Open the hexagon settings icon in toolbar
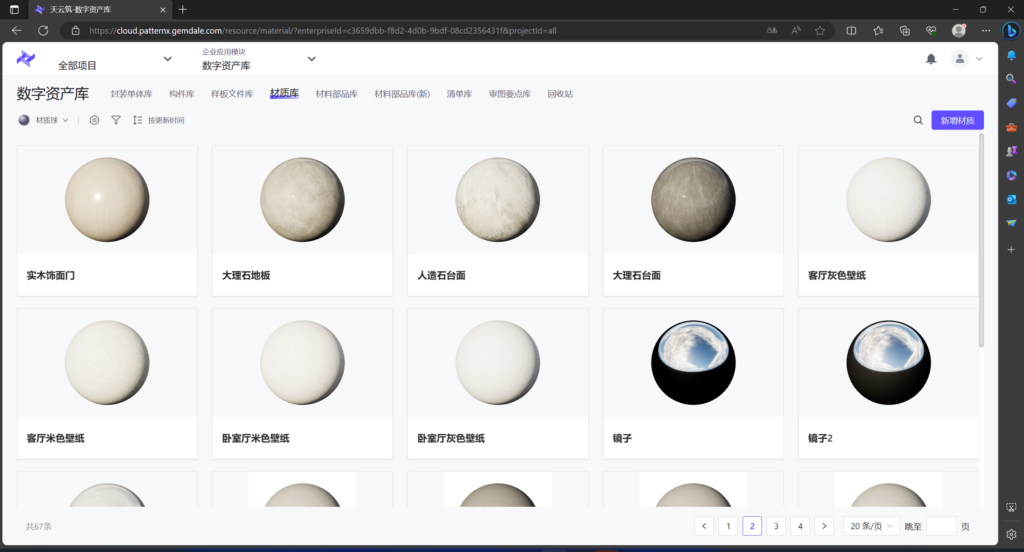 94,120
